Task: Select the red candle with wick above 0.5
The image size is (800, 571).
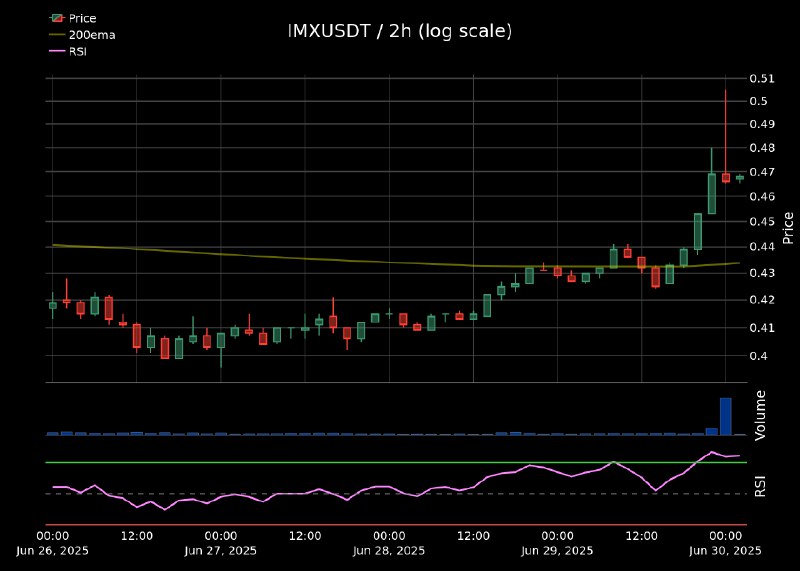Action: tap(726, 178)
